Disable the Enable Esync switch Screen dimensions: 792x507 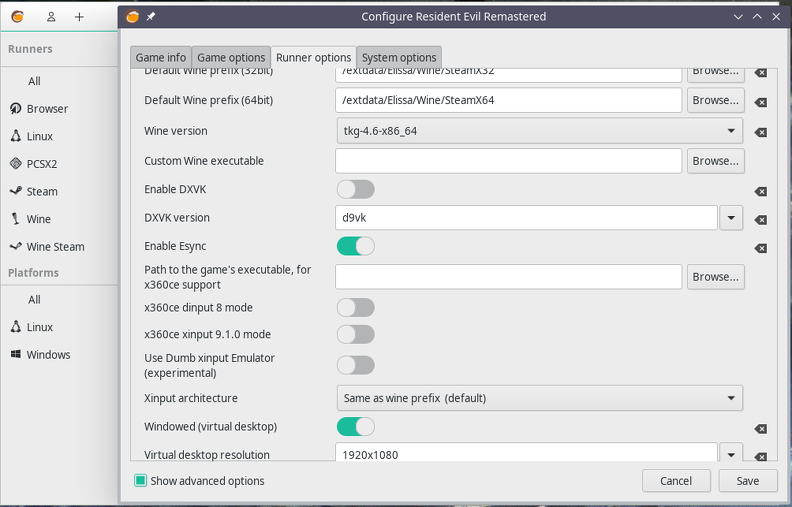point(356,246)
